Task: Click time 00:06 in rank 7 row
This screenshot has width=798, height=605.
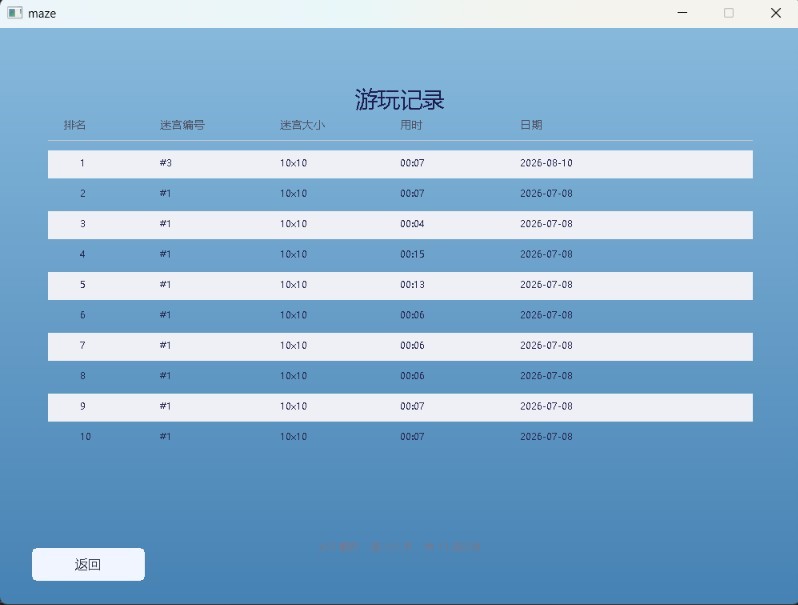Action: (x=412, y=345)
